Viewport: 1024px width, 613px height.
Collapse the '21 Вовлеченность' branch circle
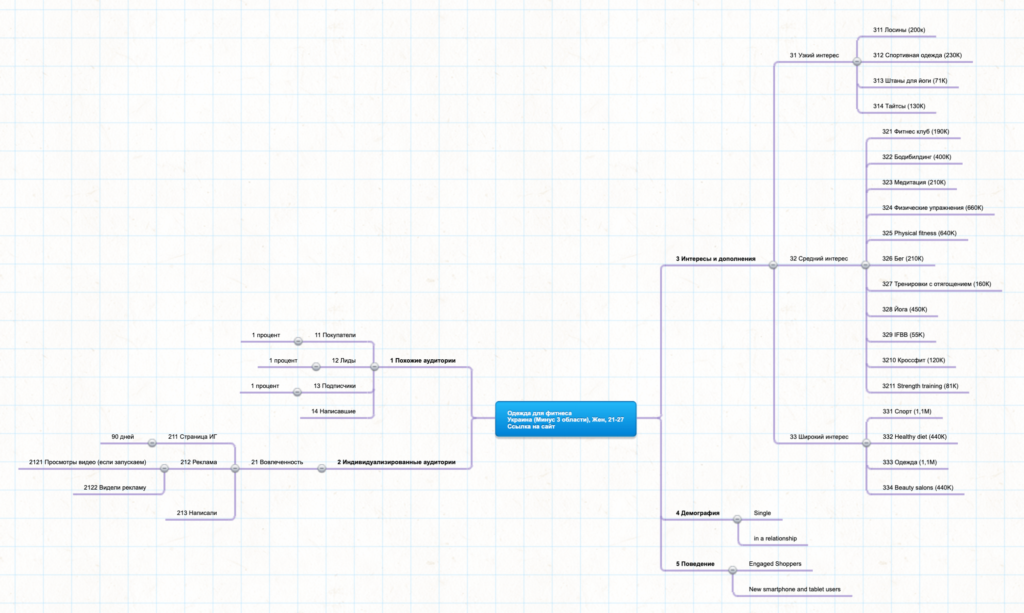tap(235, 468)
